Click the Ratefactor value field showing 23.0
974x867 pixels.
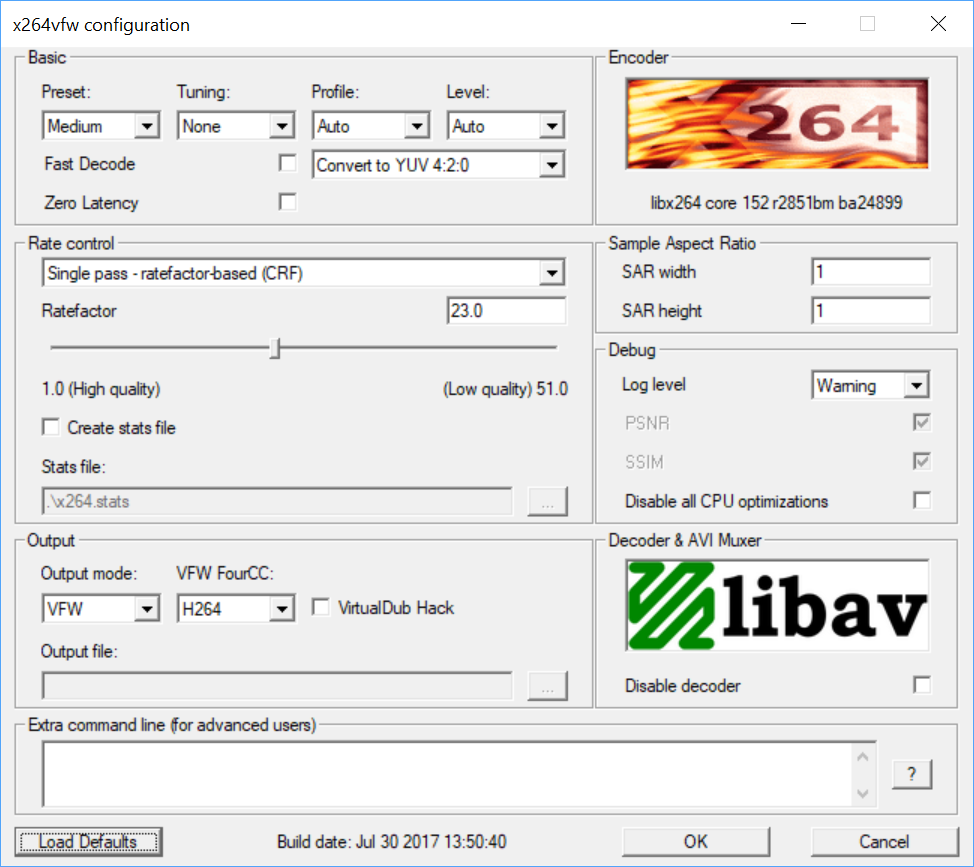(x=506, y=311)
